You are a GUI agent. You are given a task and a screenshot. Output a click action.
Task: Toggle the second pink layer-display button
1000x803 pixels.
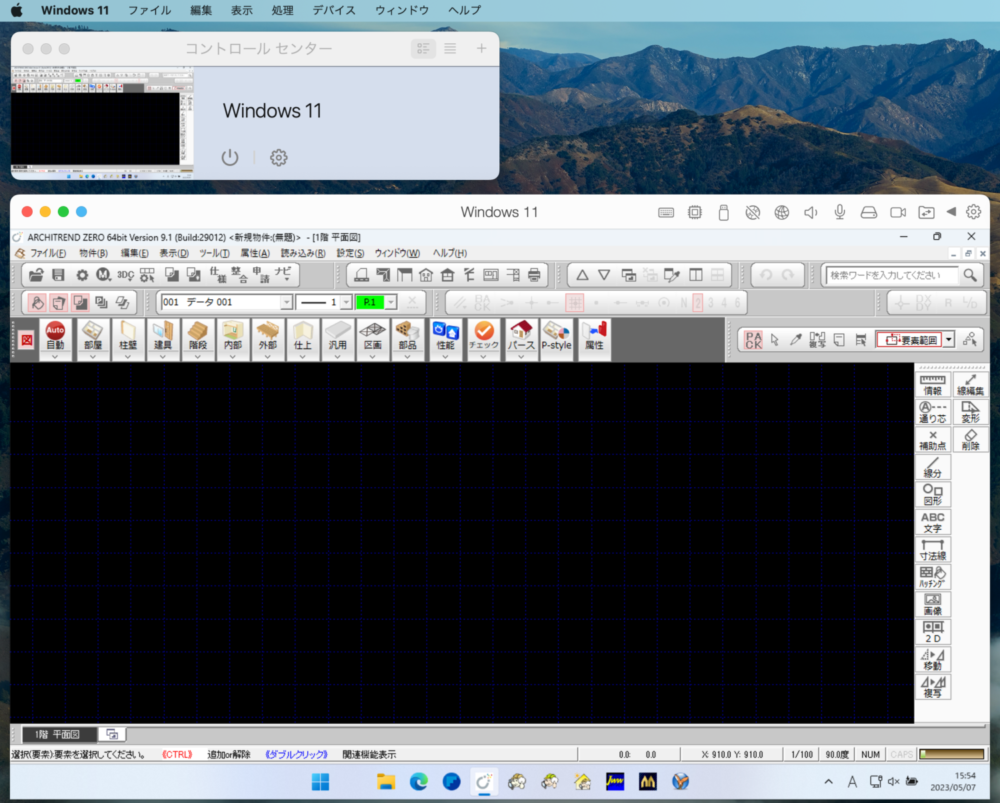click(x=59, y=302)
